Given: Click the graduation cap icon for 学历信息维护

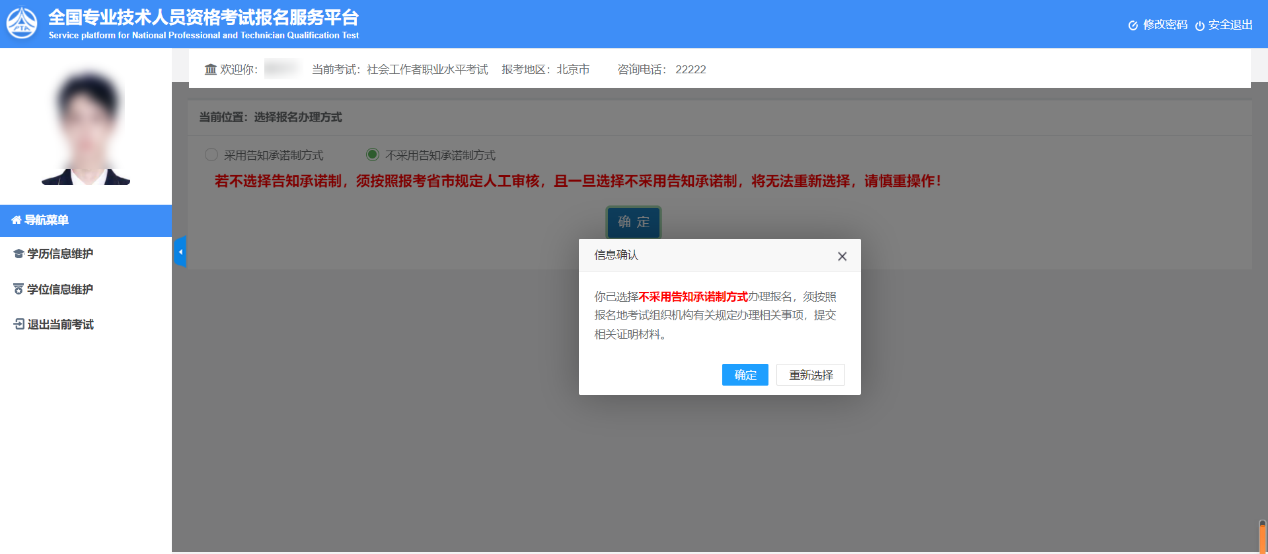Looking at the screenshot, I should tap(17, 254).
